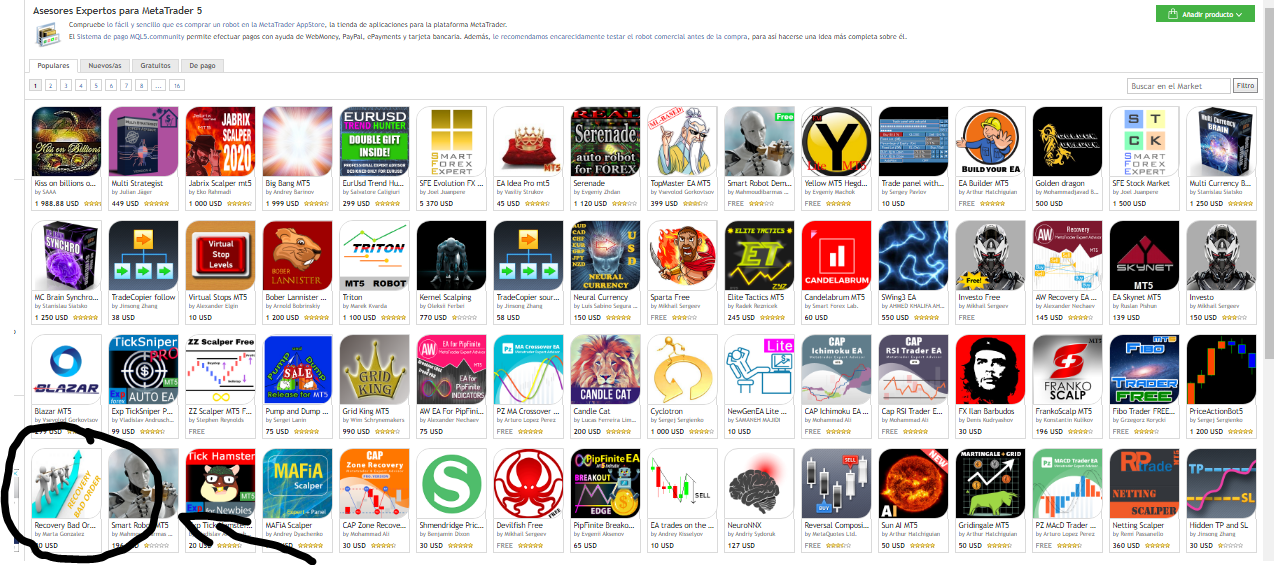Focus the Buscar en el Market field
The height and width of the screenshot is (565, 1274).
[x=1178, y=86]
